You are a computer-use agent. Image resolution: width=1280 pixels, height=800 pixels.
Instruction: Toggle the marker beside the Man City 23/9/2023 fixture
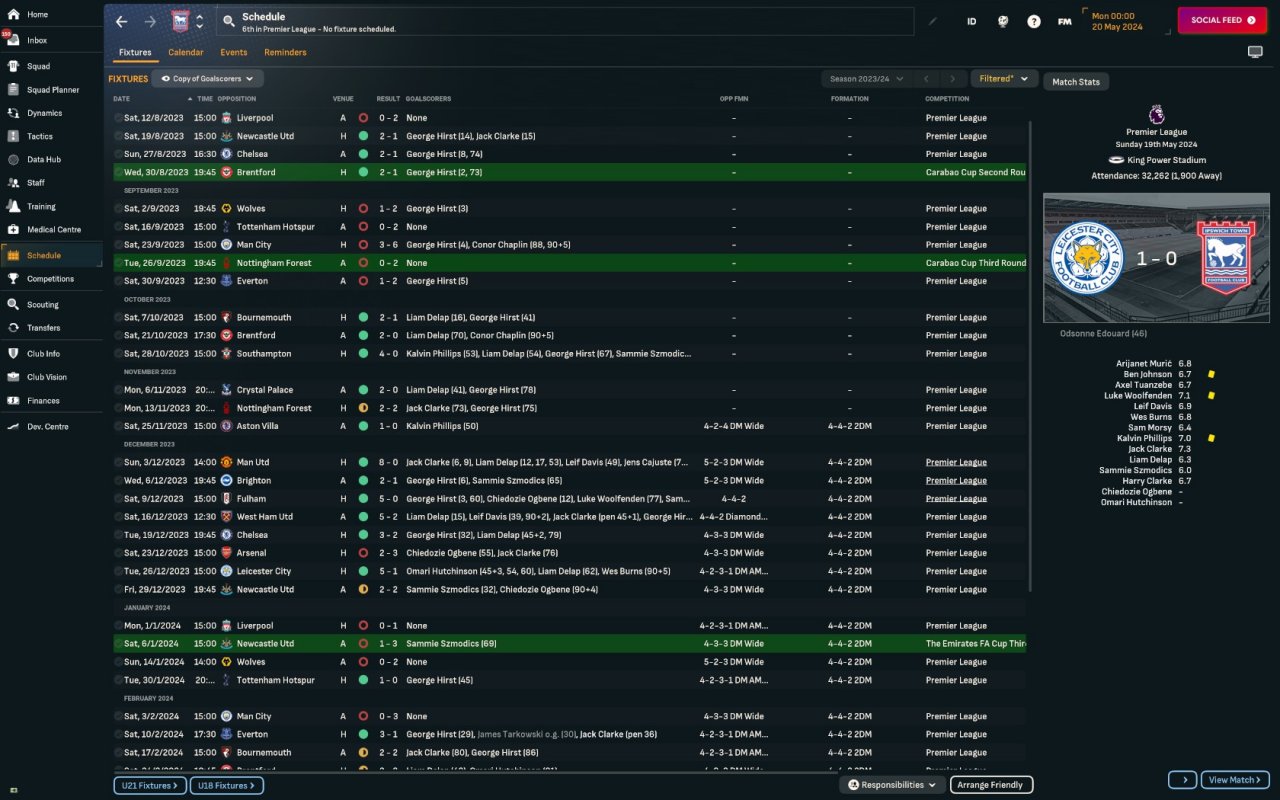(x=118, y=245)
